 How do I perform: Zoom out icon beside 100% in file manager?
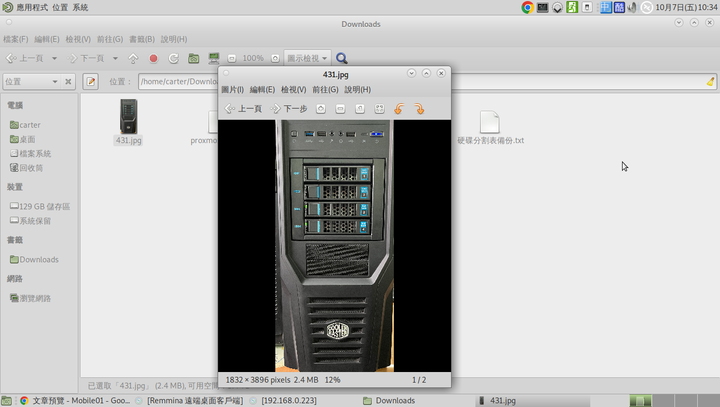[232, 58]
